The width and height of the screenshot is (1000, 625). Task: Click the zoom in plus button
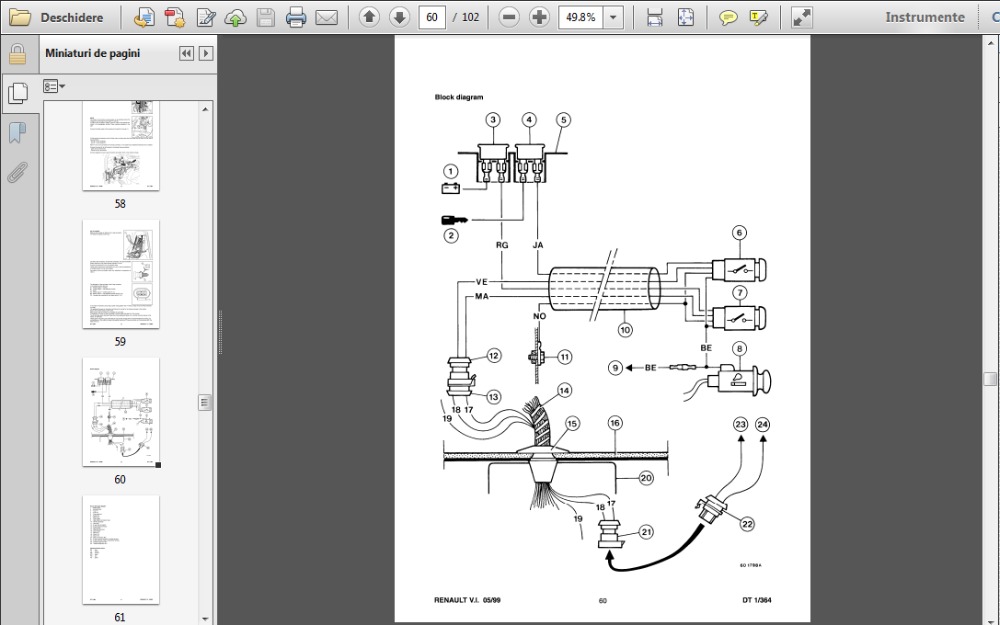pos(539,17)
